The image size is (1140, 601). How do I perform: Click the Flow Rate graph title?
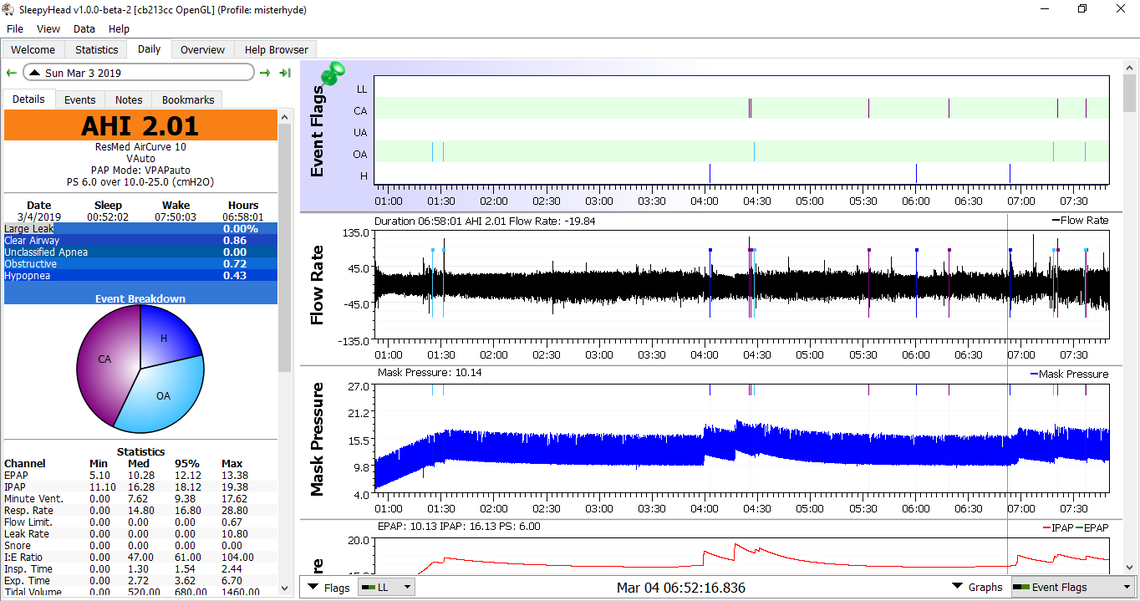click(x=317, y=285)
